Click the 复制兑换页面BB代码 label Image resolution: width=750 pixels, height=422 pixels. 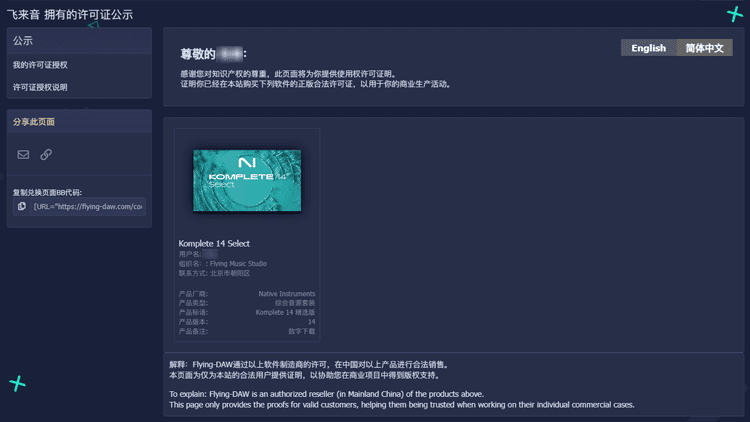tap(47, 192)
